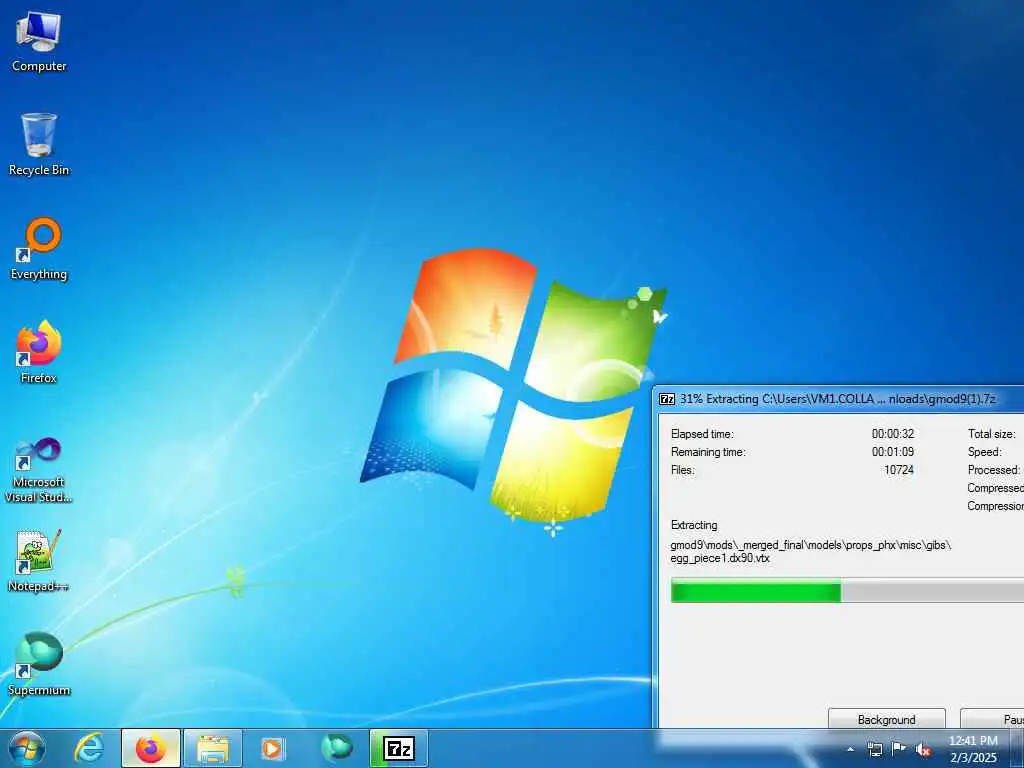Image resolution: width=1024 pixels, height=768 pixels.
Task: Open the Windows Start menu
Action: click(27, 748)
